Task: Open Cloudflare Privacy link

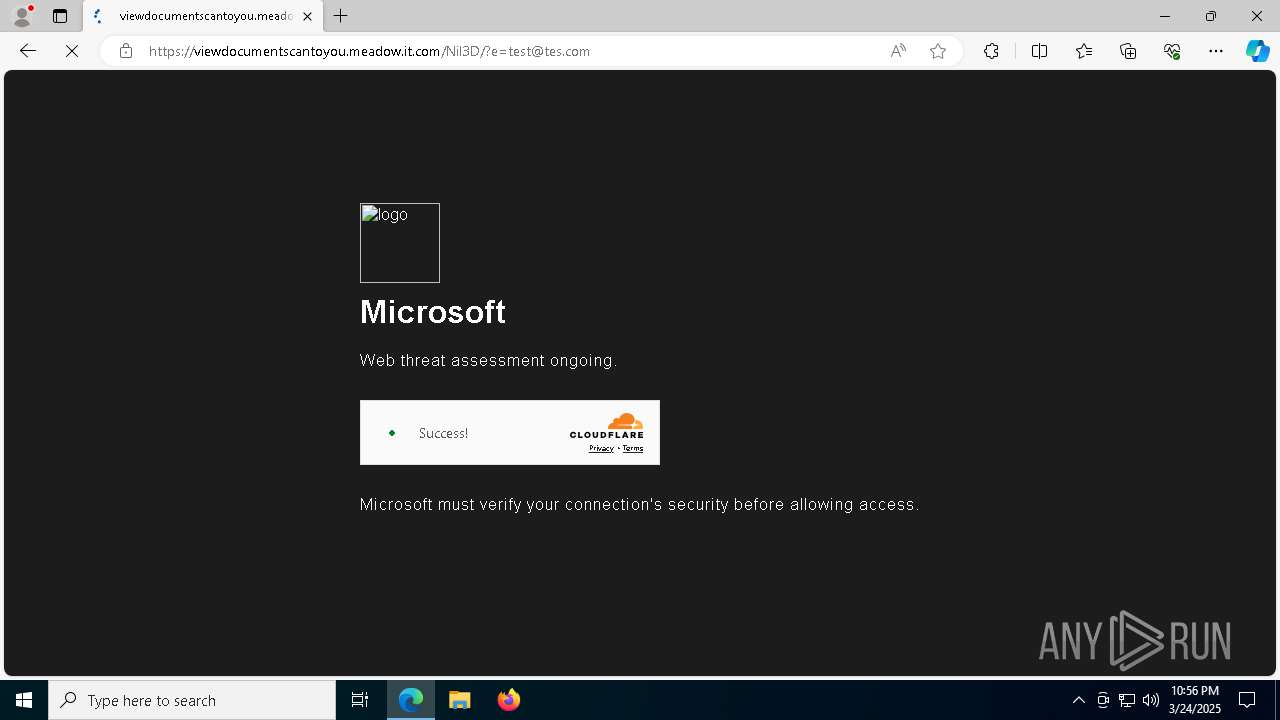Action: (x=601, y=448)
